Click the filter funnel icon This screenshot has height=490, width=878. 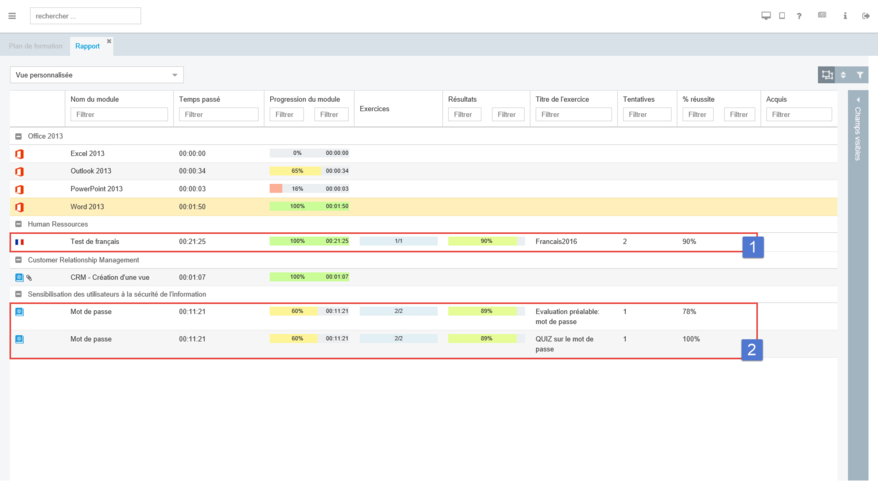click(x=860, y=75)
